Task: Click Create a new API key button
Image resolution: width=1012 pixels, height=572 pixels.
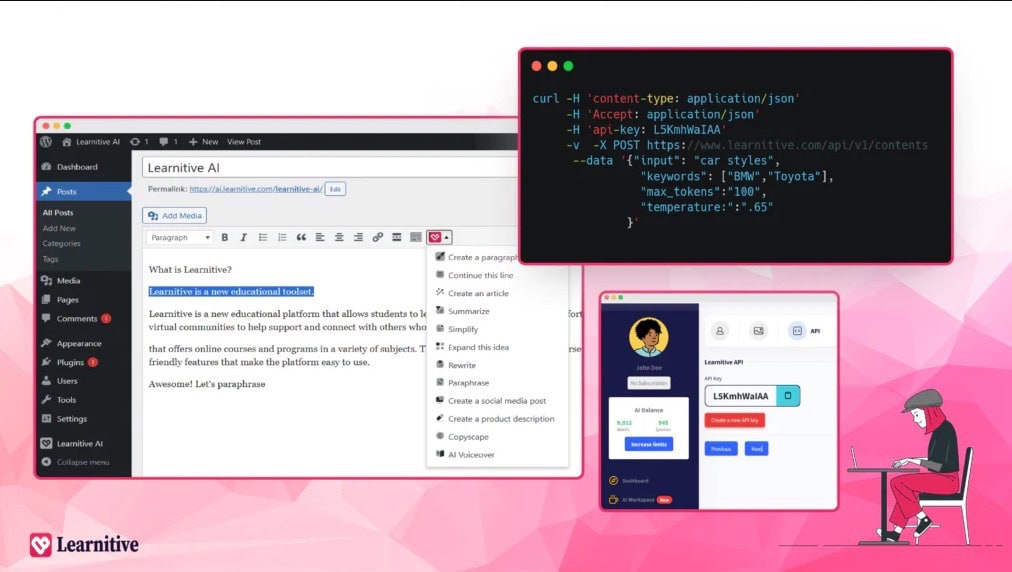Action: point(735,421)
